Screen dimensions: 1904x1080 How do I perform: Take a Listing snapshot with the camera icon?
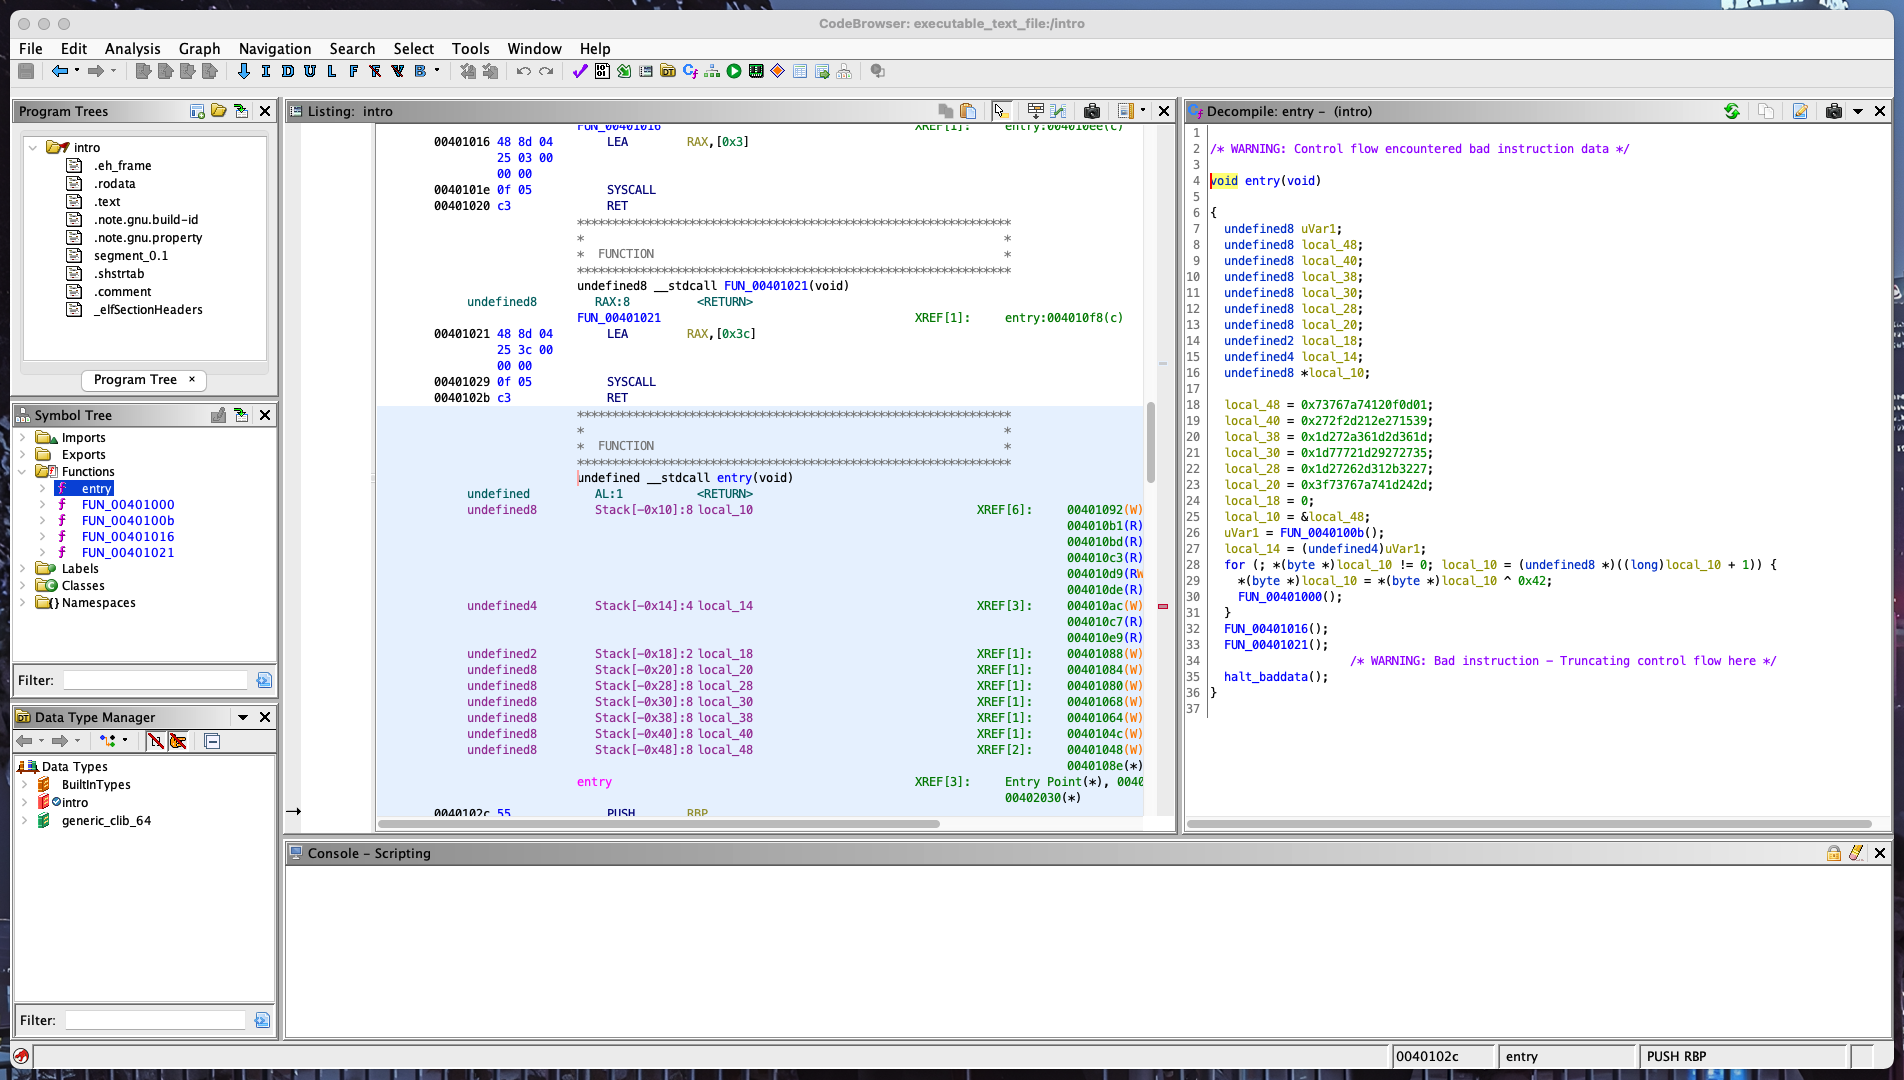coord(1092,111)
